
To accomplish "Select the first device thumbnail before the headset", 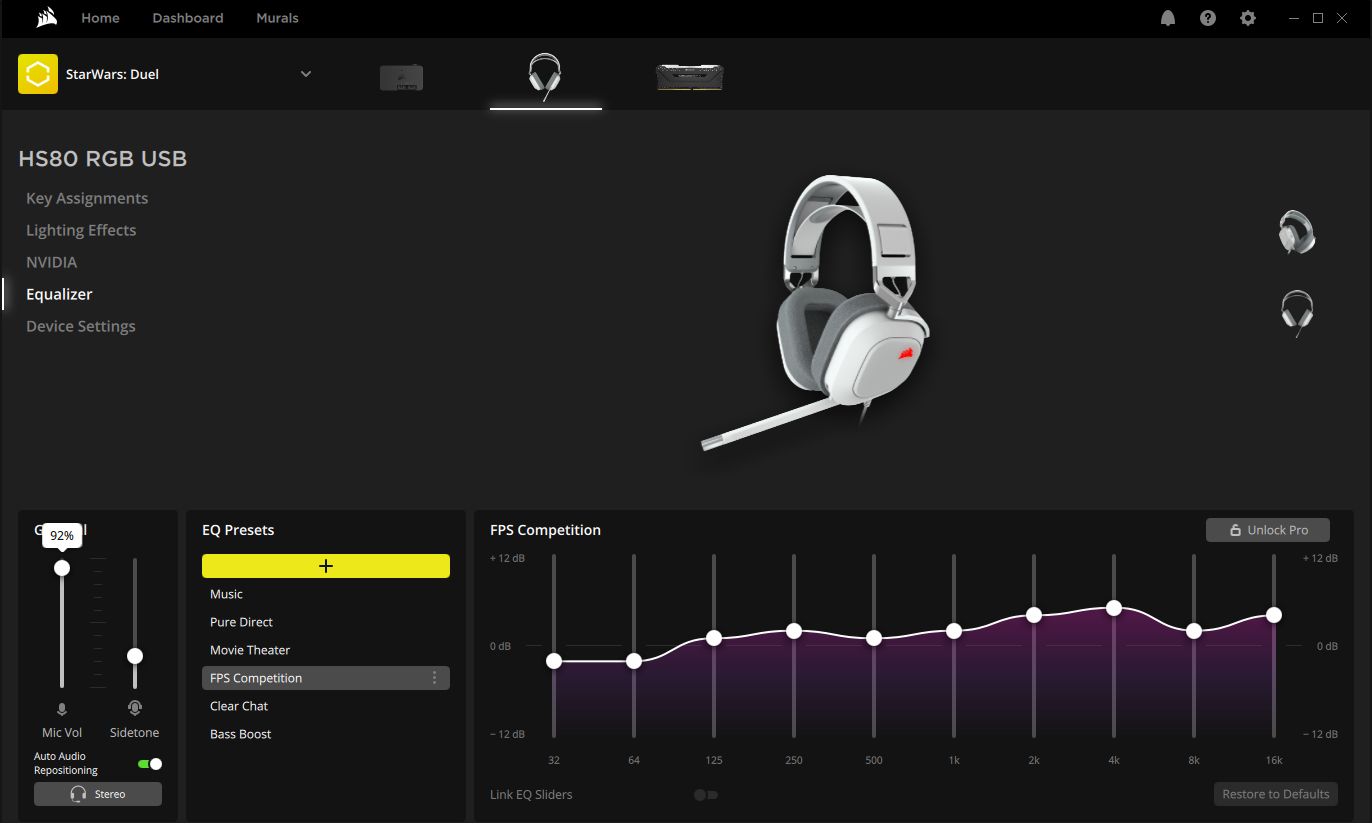I will (401, 77).
